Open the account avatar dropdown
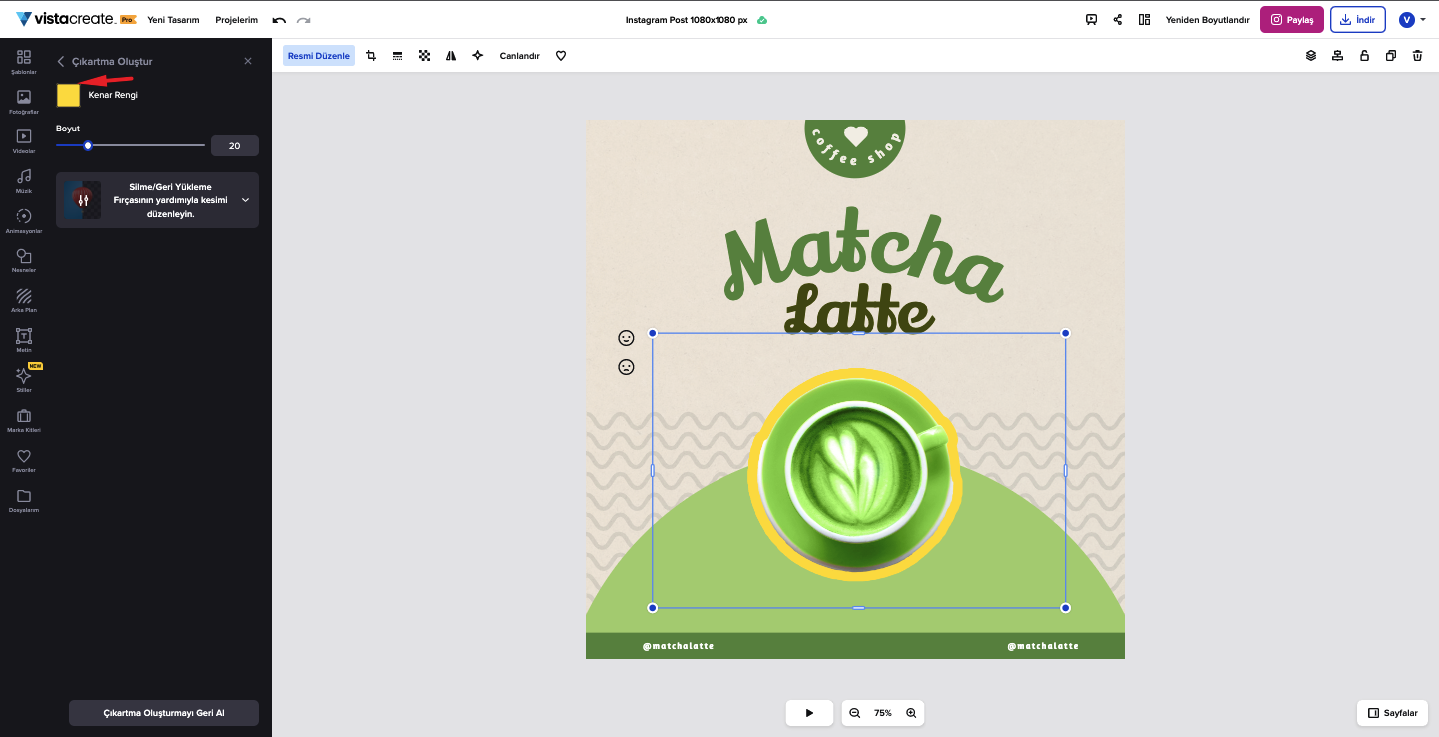 [1412, 20]
